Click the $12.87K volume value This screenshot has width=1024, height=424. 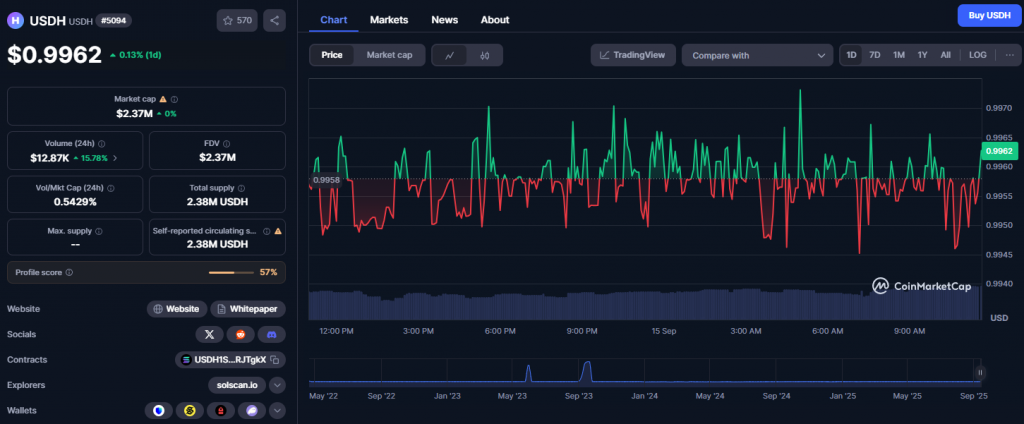click(50, 158)
